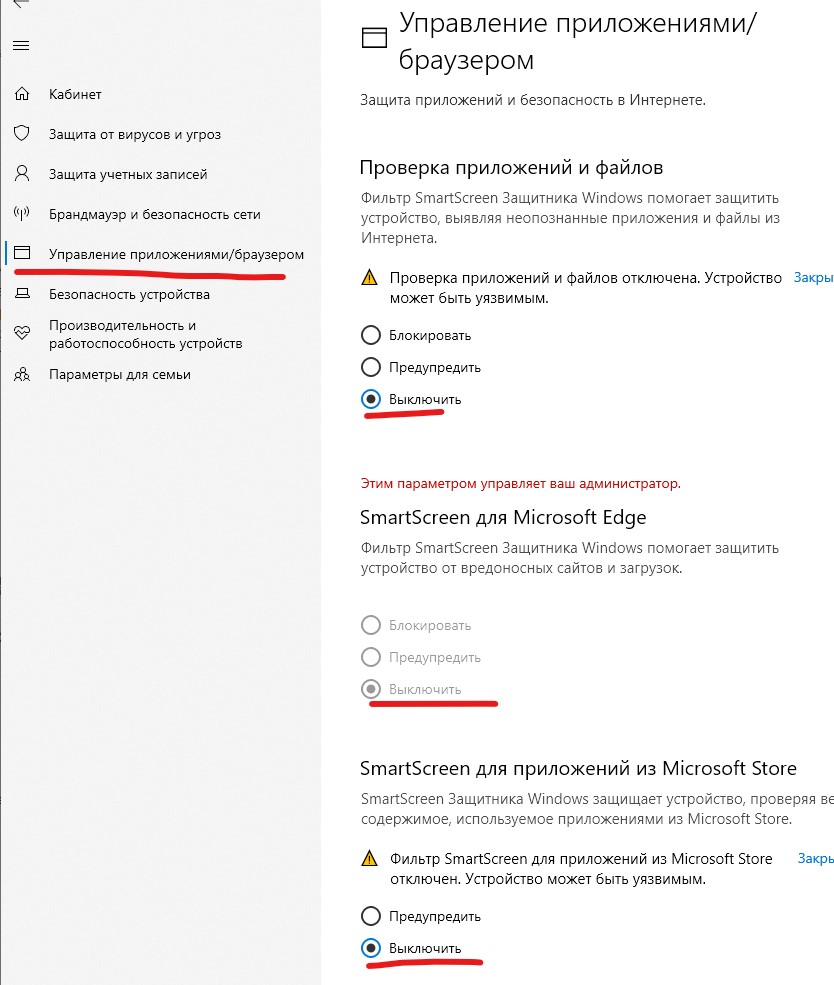This screenshot has height=985, width=834.
Task: Select Предупредить for Microsoft Store SmartScreen
Action: click(371, 916)
